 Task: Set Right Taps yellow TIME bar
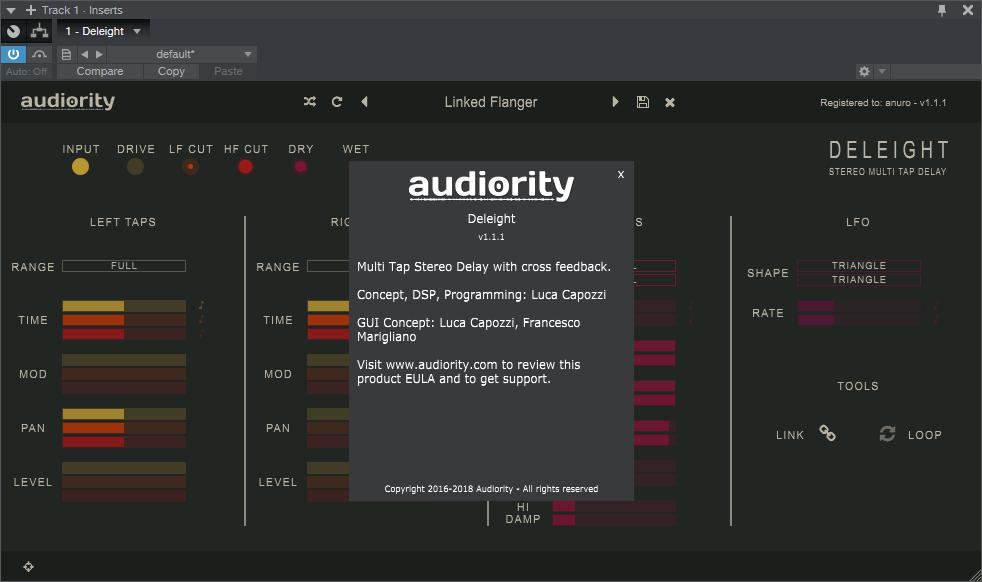pos(328,306)
